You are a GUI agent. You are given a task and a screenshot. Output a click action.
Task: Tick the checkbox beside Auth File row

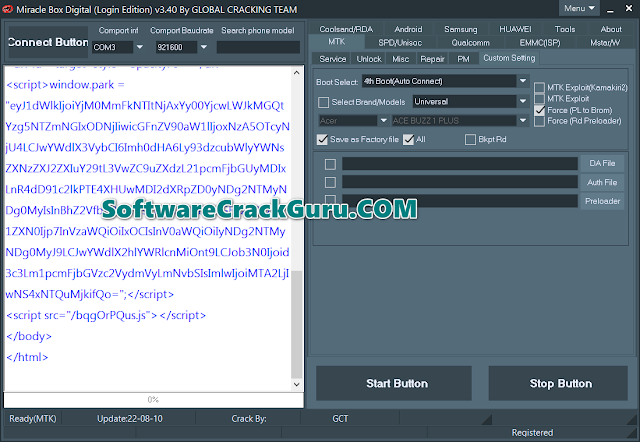330,182
